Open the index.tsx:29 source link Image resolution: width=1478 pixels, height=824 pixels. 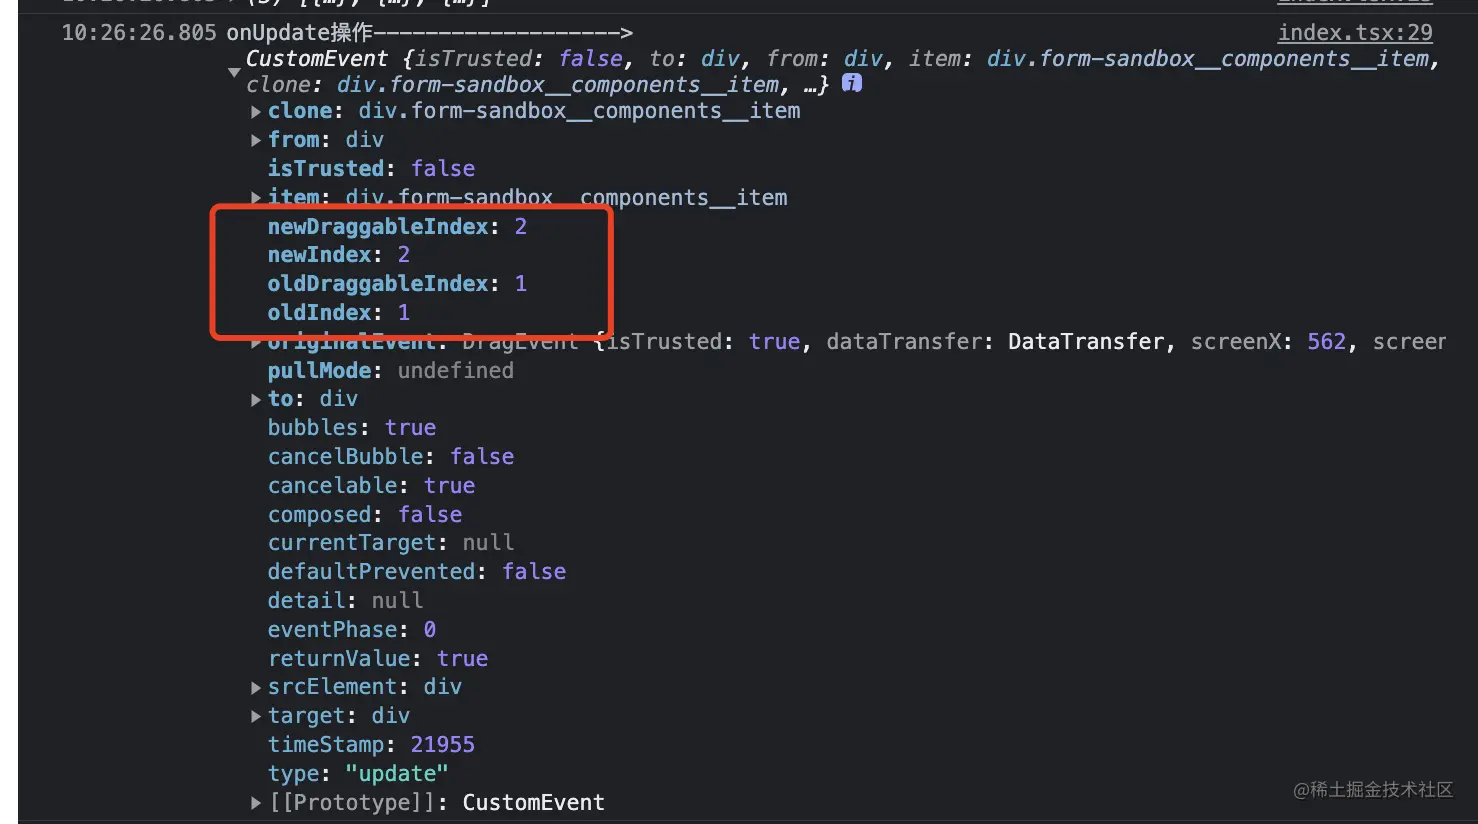coord(1355,32)
